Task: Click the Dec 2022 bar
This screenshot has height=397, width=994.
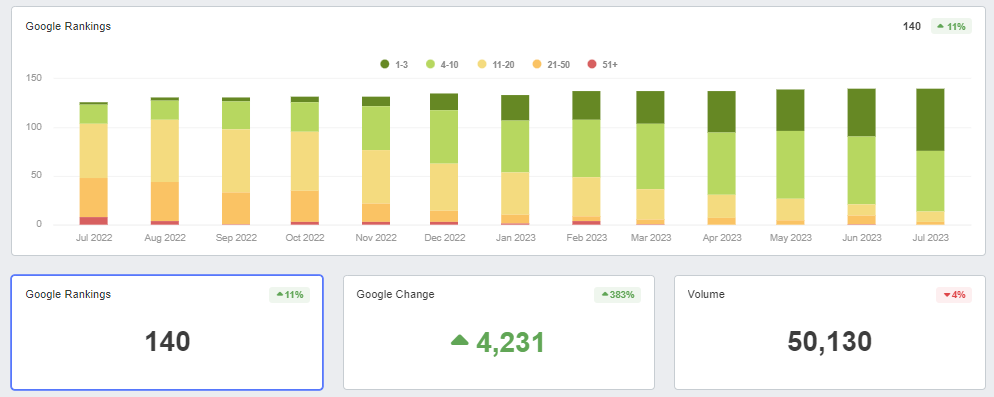Action: [x=444, y=159]
